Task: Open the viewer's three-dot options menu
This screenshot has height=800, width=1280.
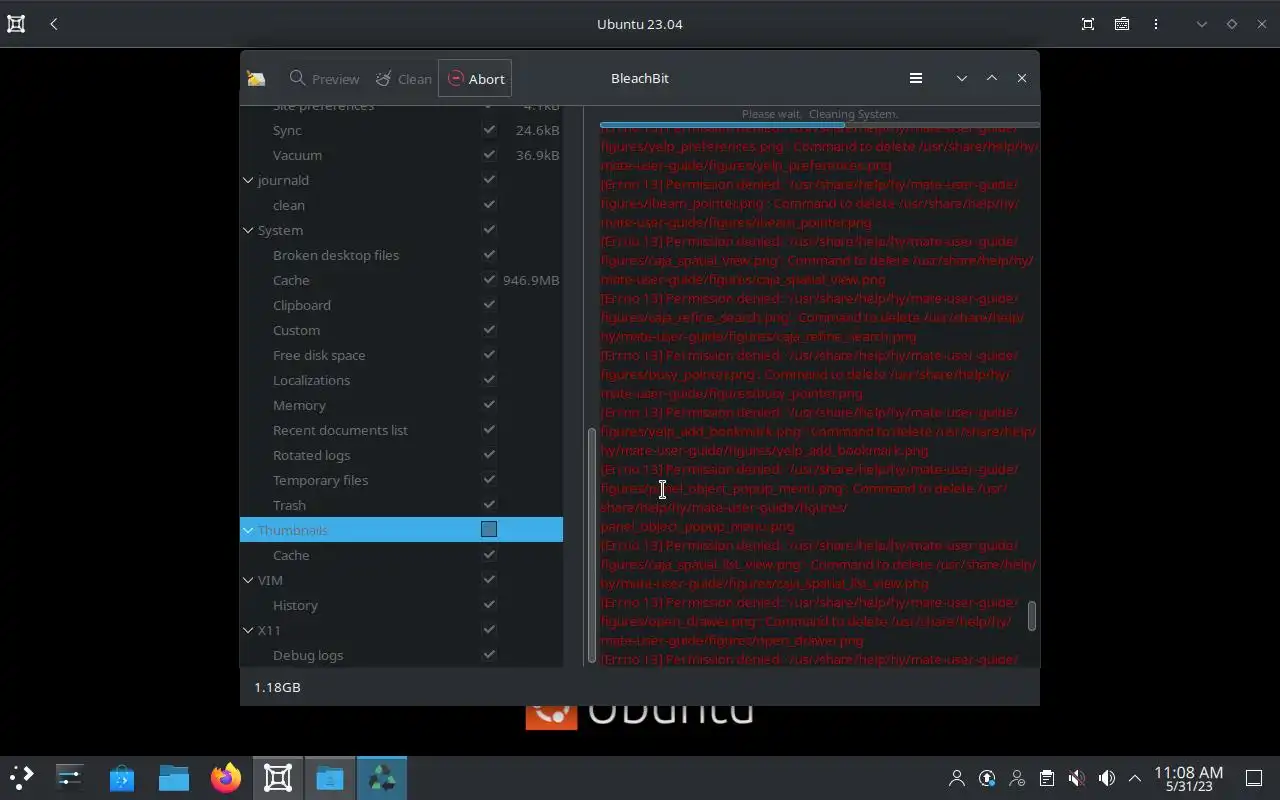Action: tap(1156, 24)
